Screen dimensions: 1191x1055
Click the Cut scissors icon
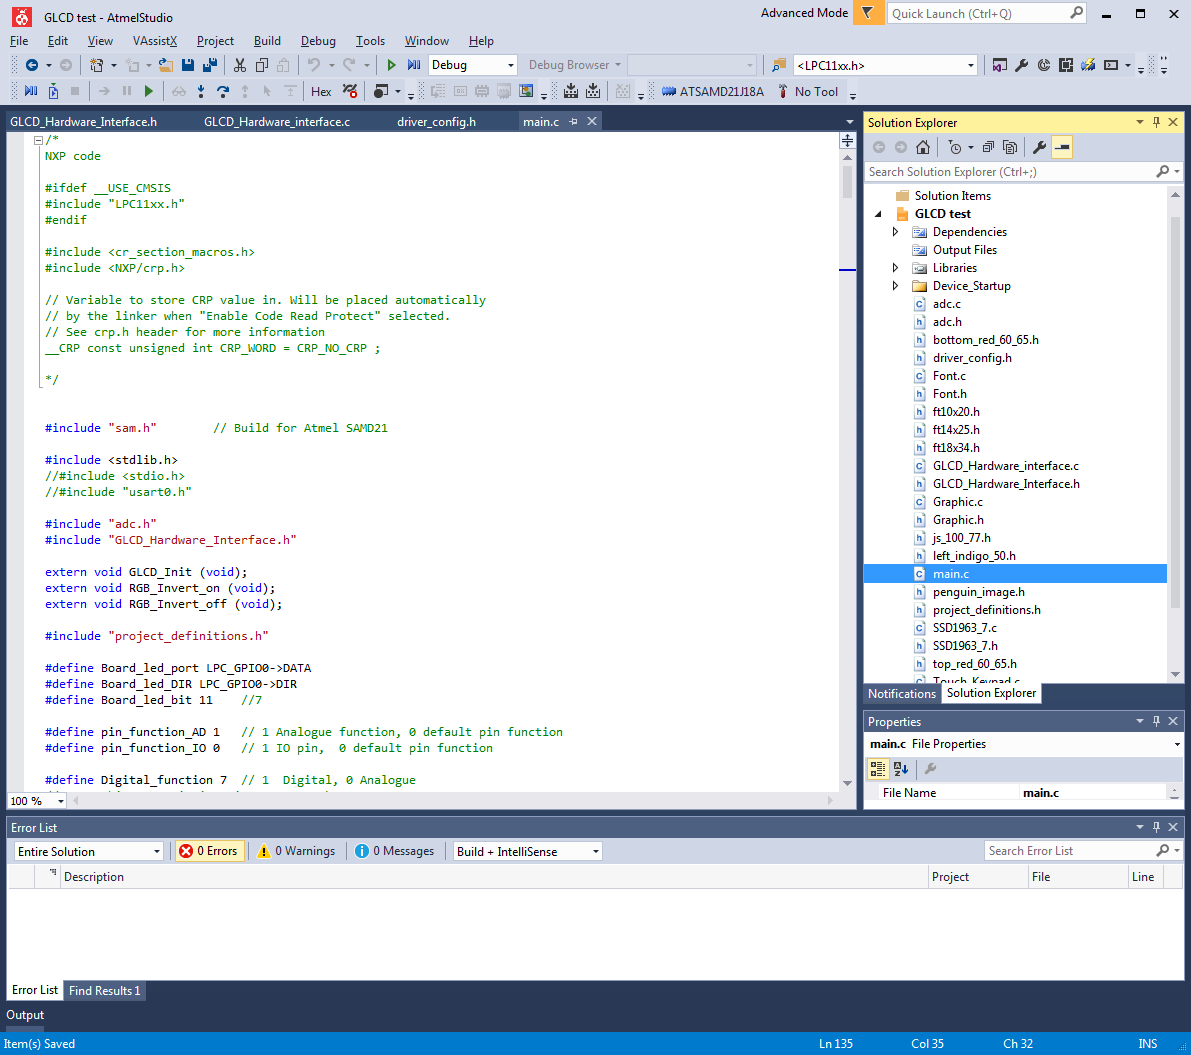click(239, 65)
